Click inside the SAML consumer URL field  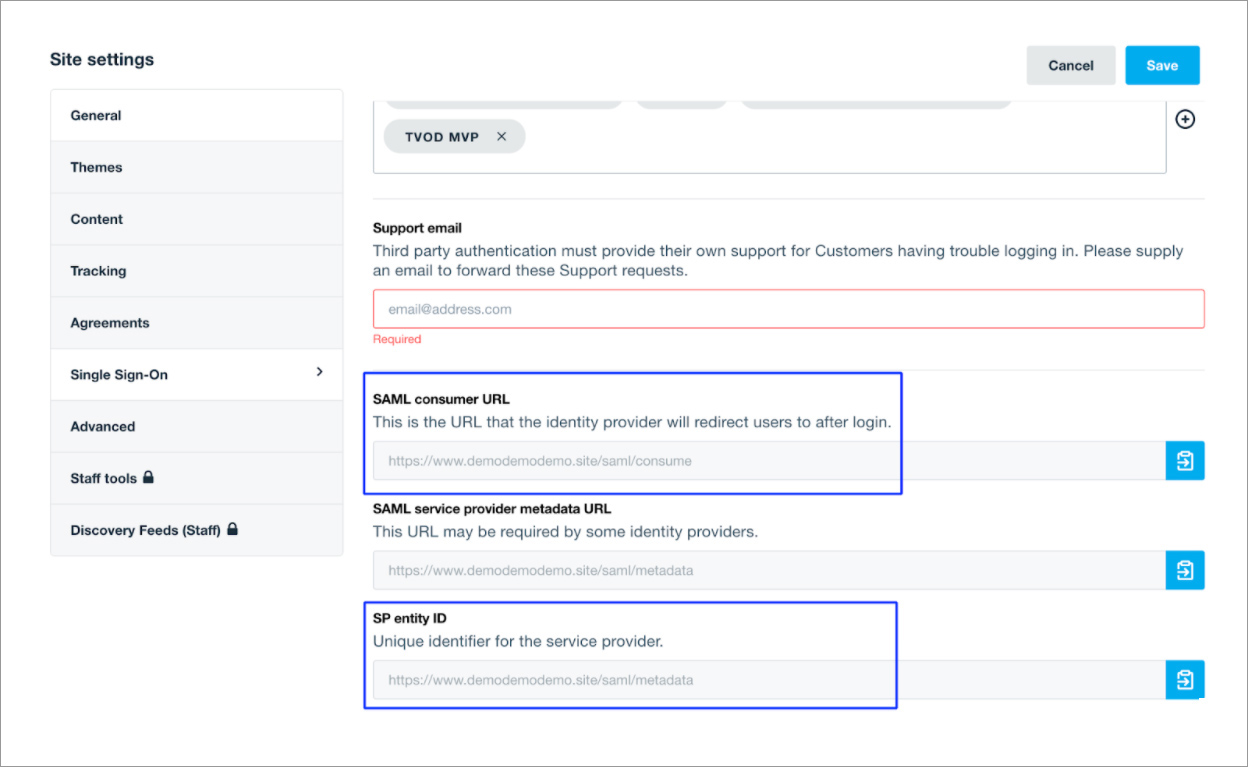(x=768, y=461)
